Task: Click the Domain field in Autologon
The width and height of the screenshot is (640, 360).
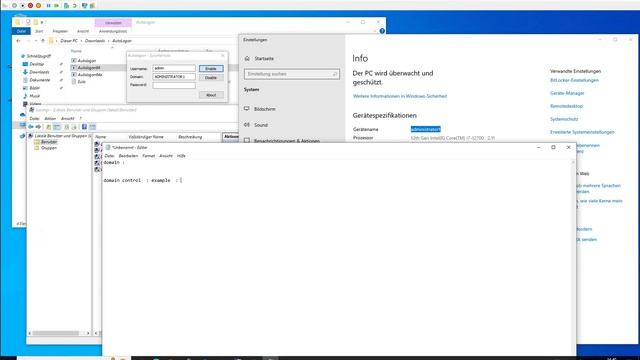Action: (174, 77)
